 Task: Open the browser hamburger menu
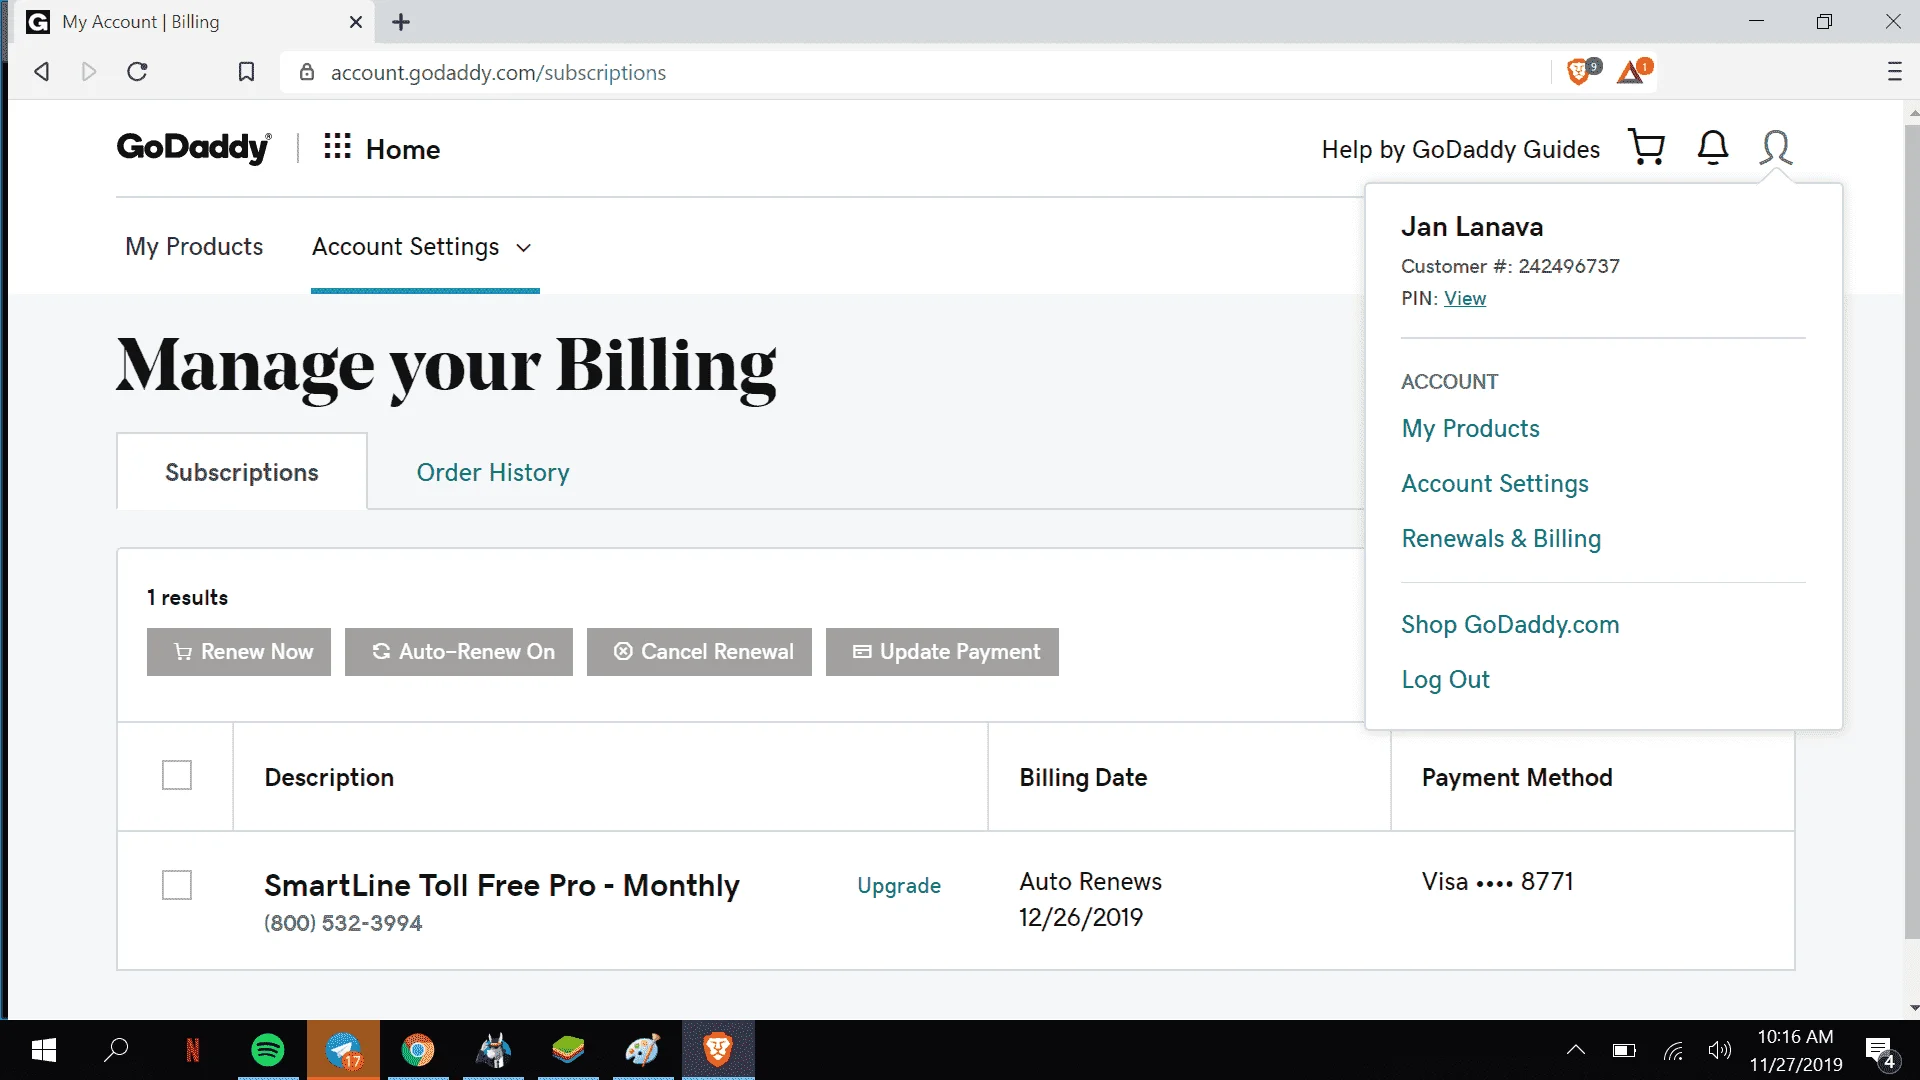1894,72
